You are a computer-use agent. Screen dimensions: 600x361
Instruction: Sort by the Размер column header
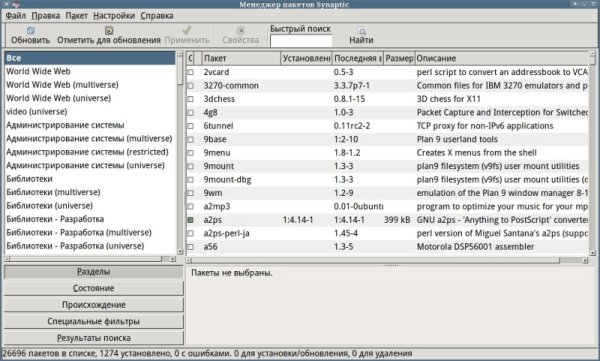pyautogui.click(x=399, y=58)
